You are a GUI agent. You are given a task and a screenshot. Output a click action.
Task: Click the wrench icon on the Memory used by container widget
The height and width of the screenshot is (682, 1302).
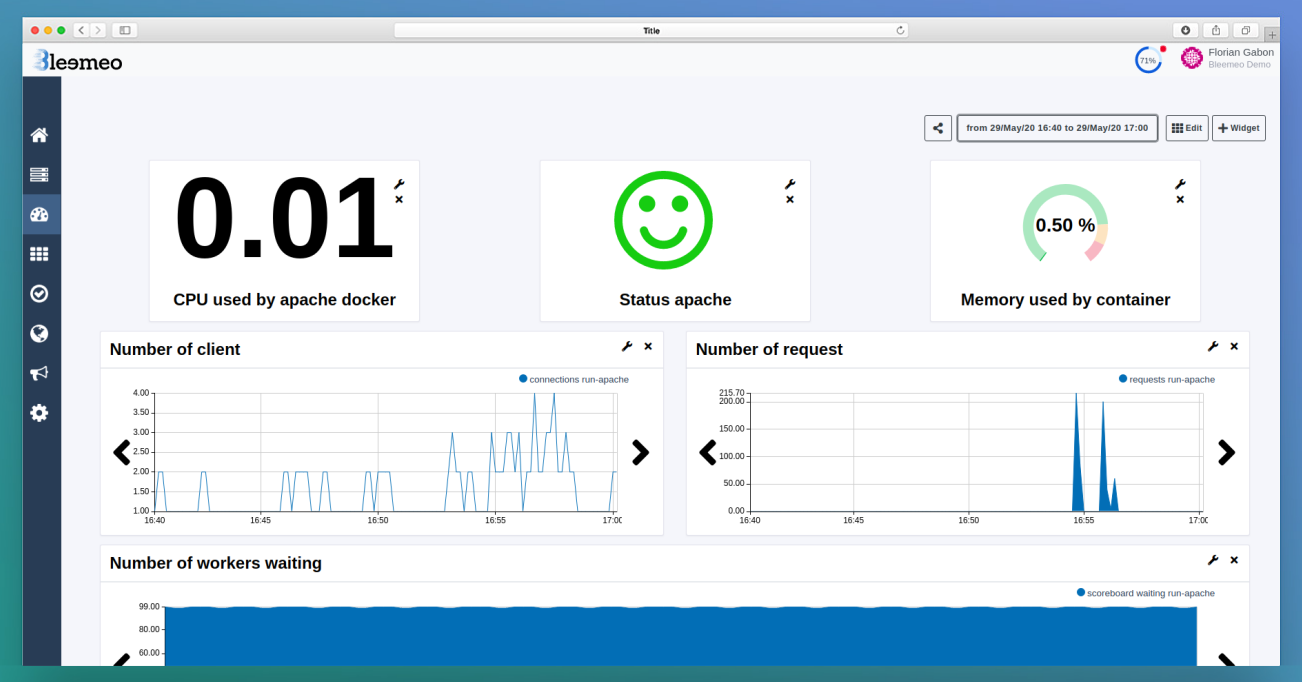(x=1181, y=183)
